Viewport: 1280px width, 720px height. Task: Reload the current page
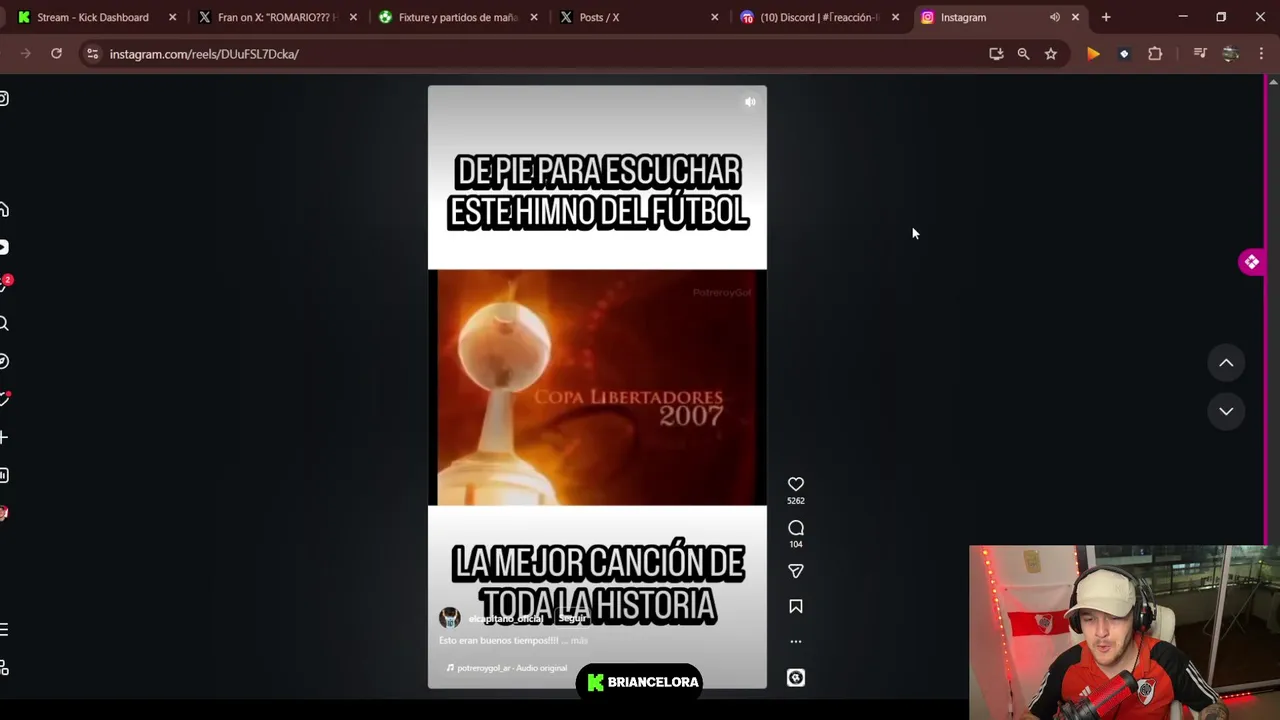click(56, 54)
